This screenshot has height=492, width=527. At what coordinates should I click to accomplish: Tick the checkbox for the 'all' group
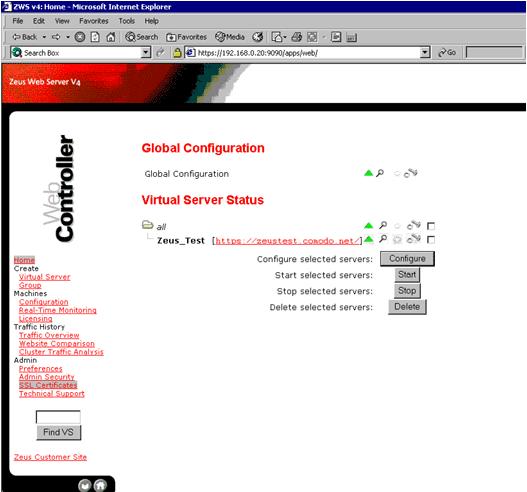[x=431, y=226]
